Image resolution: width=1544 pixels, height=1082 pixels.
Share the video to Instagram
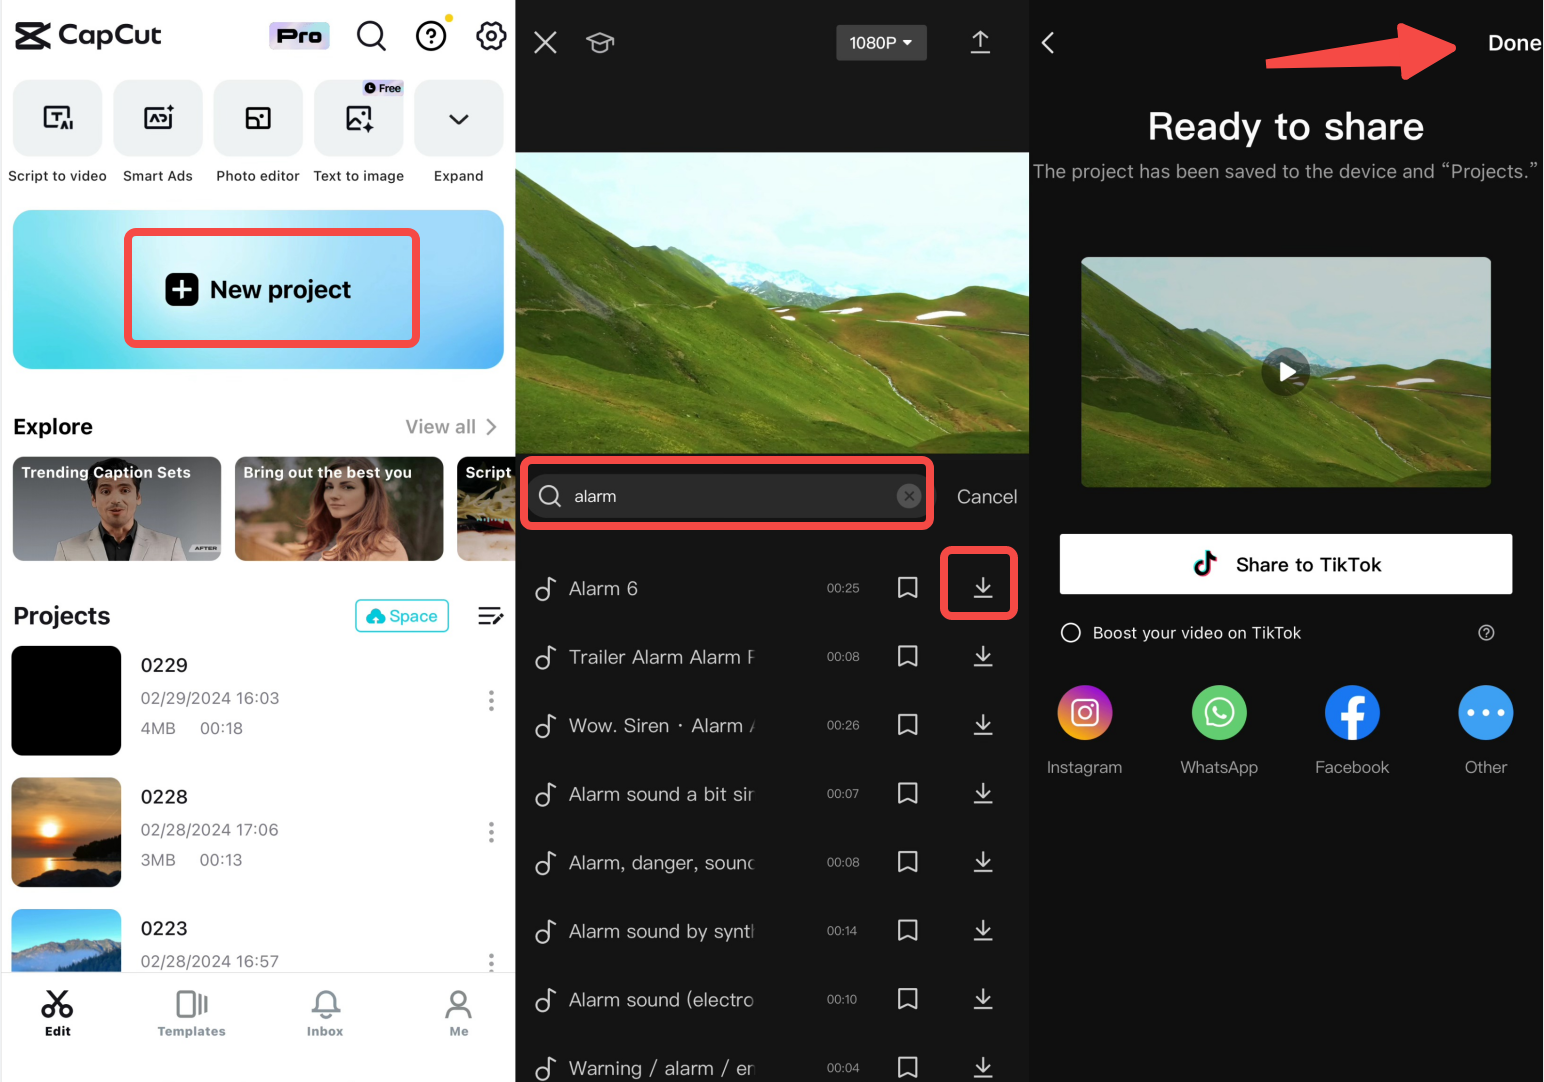click(x=1084, y=713)
